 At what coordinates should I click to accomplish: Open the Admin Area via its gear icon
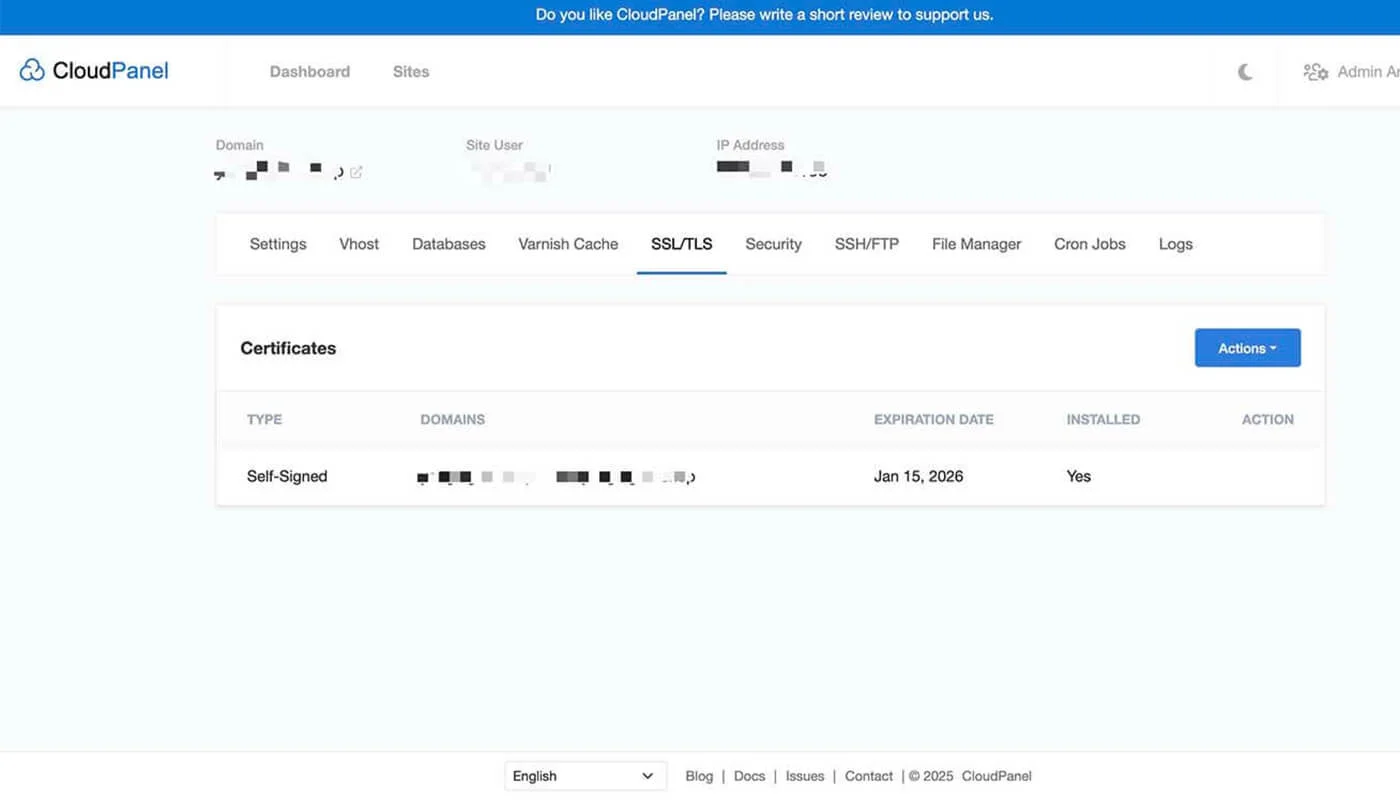pos(1316,71)
